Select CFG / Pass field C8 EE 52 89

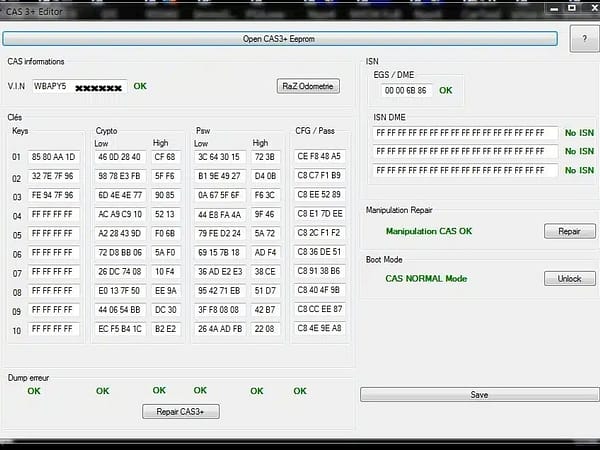point(320,194)
